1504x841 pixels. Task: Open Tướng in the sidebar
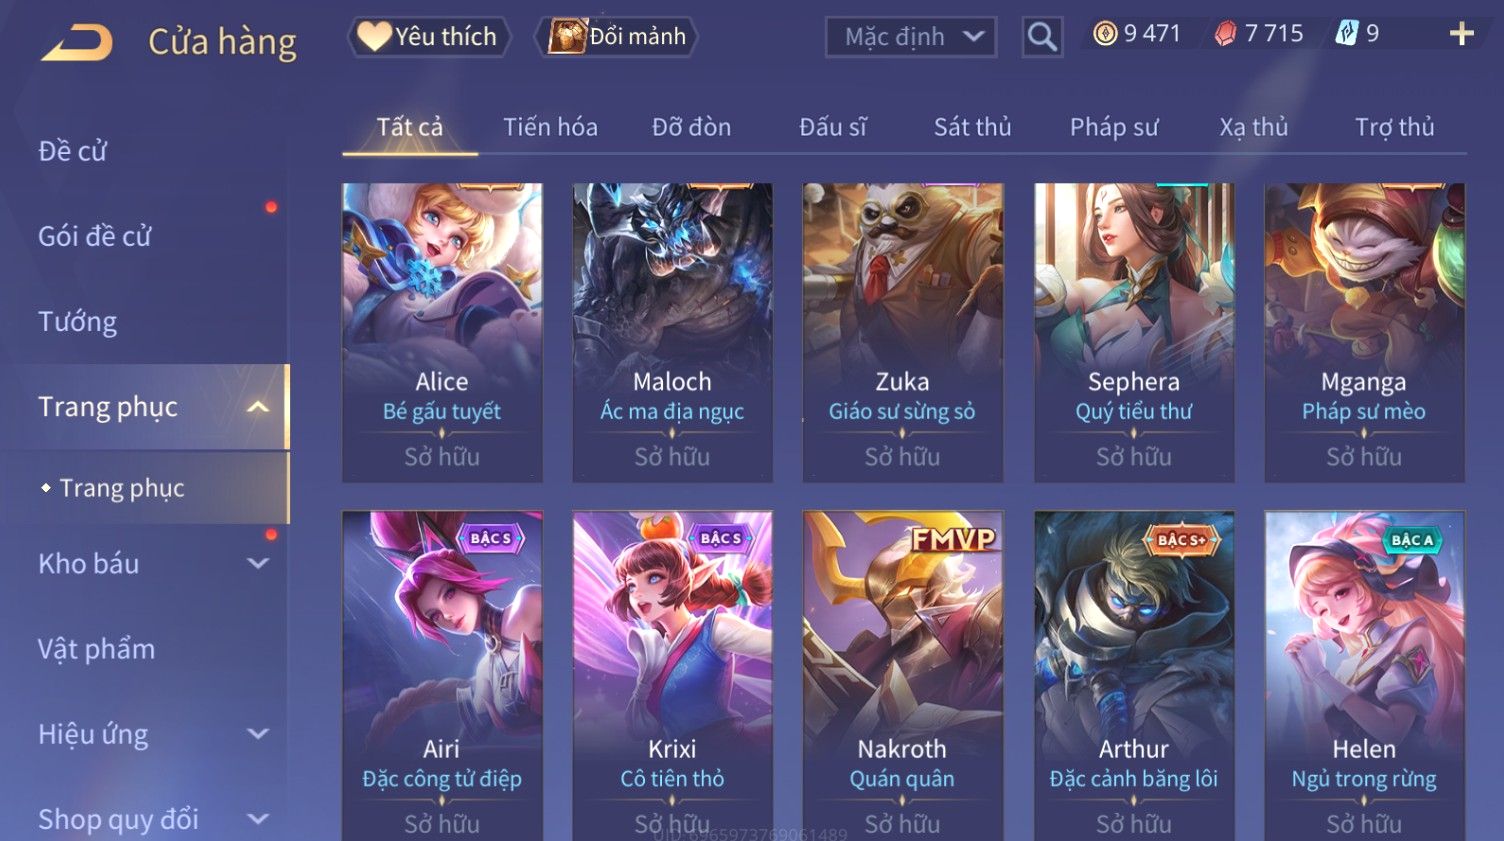coord(78,322)
